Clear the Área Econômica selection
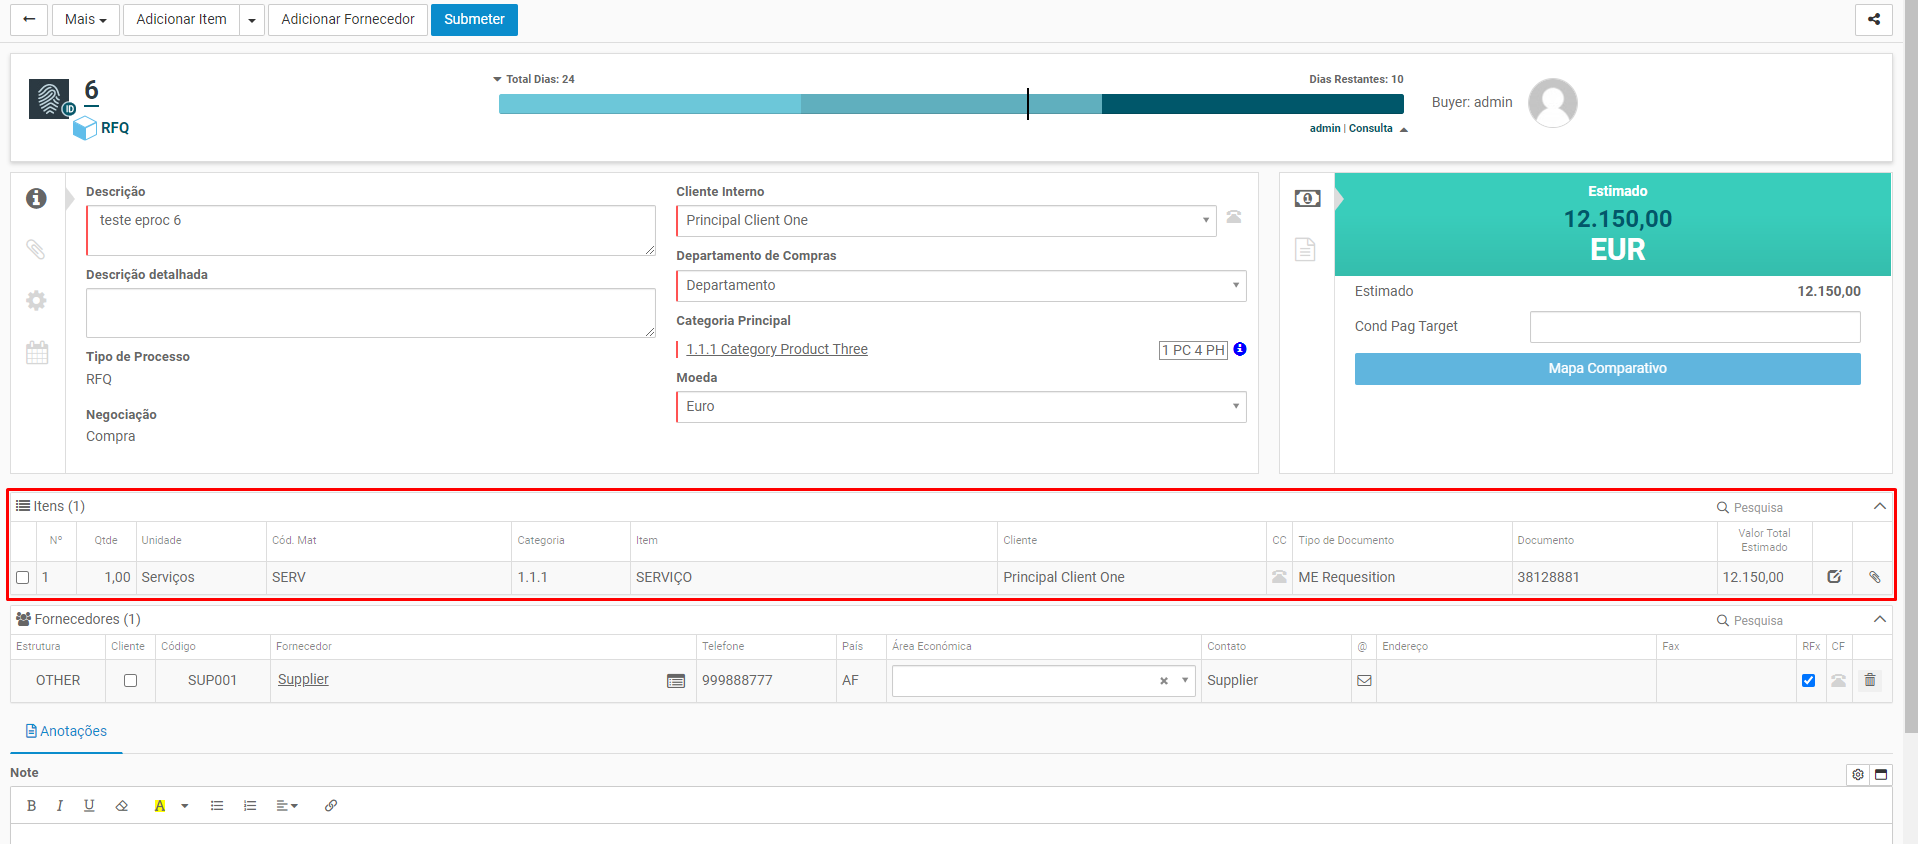The height and width of the screenshot is (844, 1918). click(1164, 681)
